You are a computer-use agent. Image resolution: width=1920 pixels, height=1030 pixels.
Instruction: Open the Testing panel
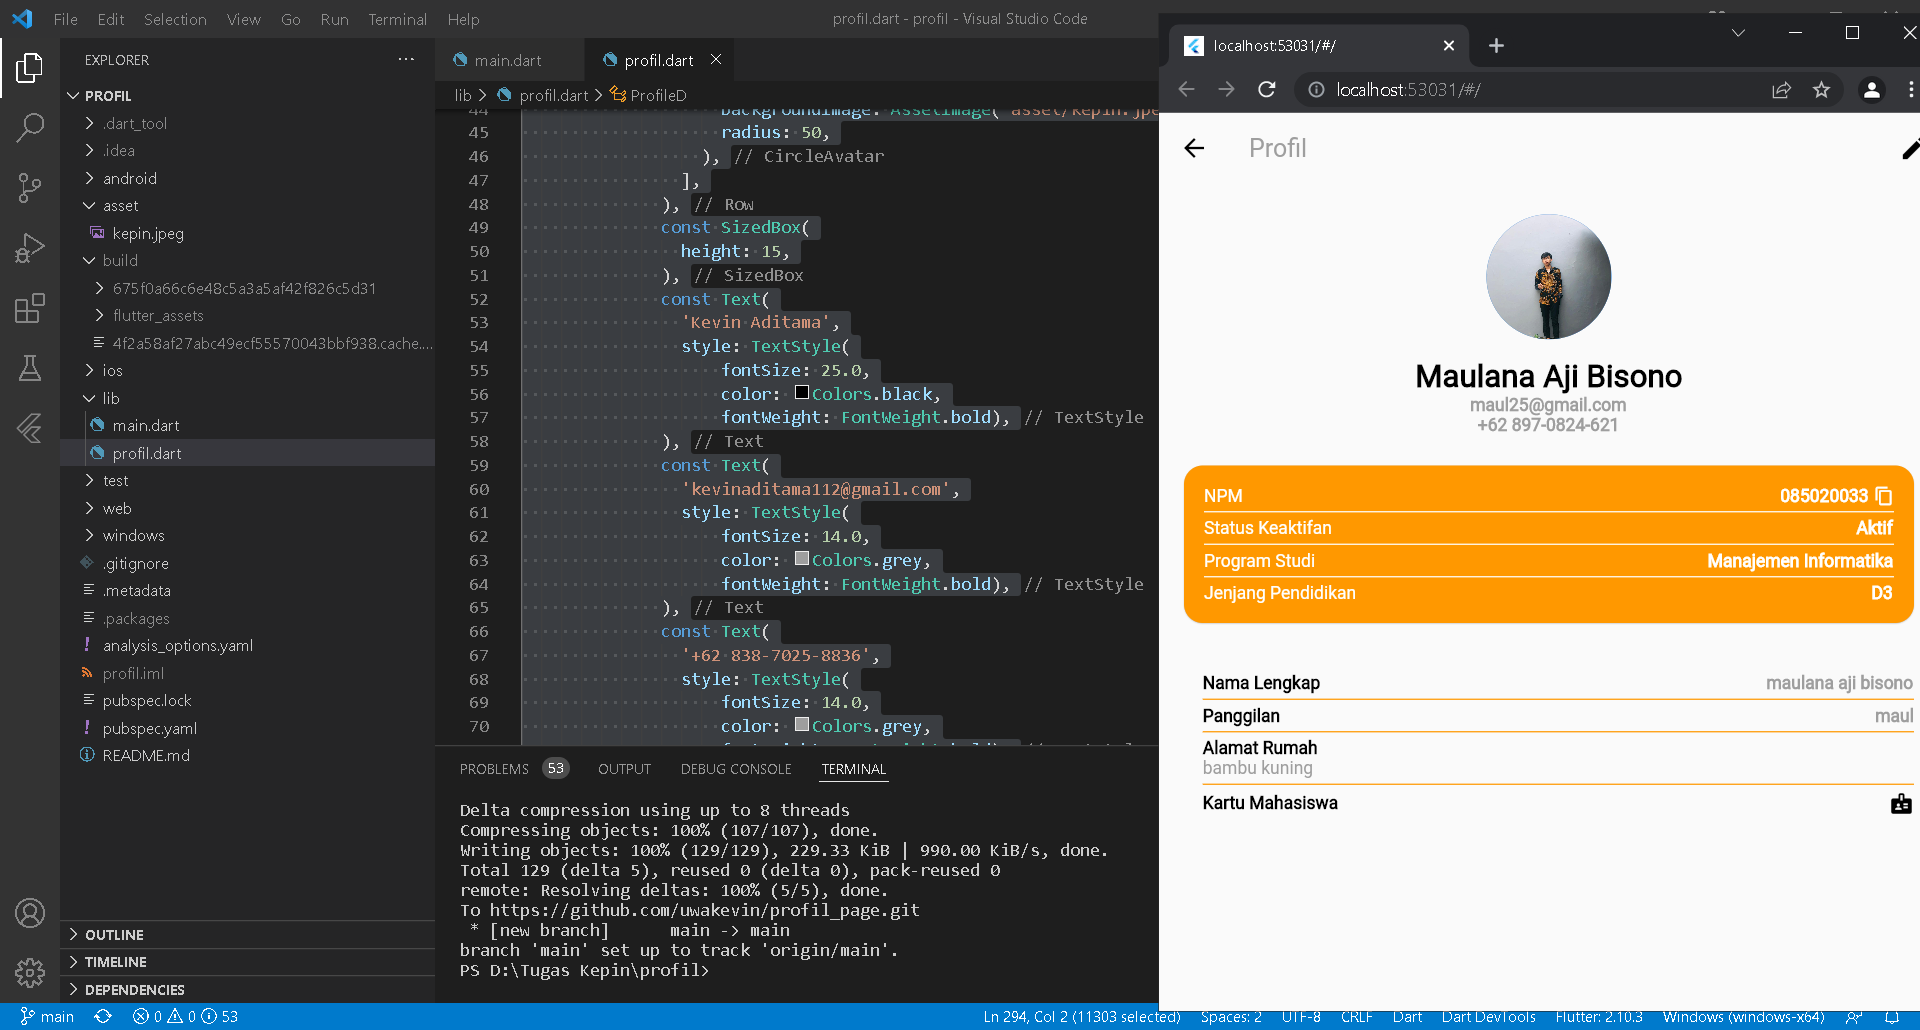tap(30, 368)
